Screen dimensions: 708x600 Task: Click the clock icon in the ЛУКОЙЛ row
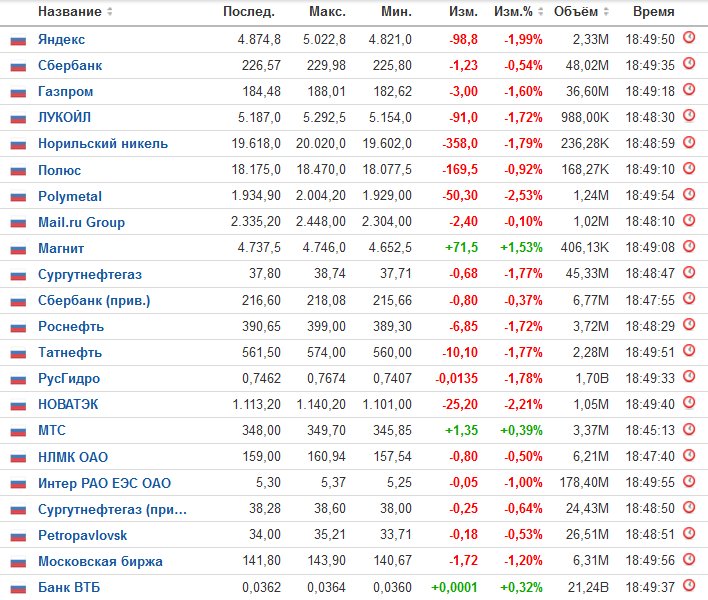(689, 116)
